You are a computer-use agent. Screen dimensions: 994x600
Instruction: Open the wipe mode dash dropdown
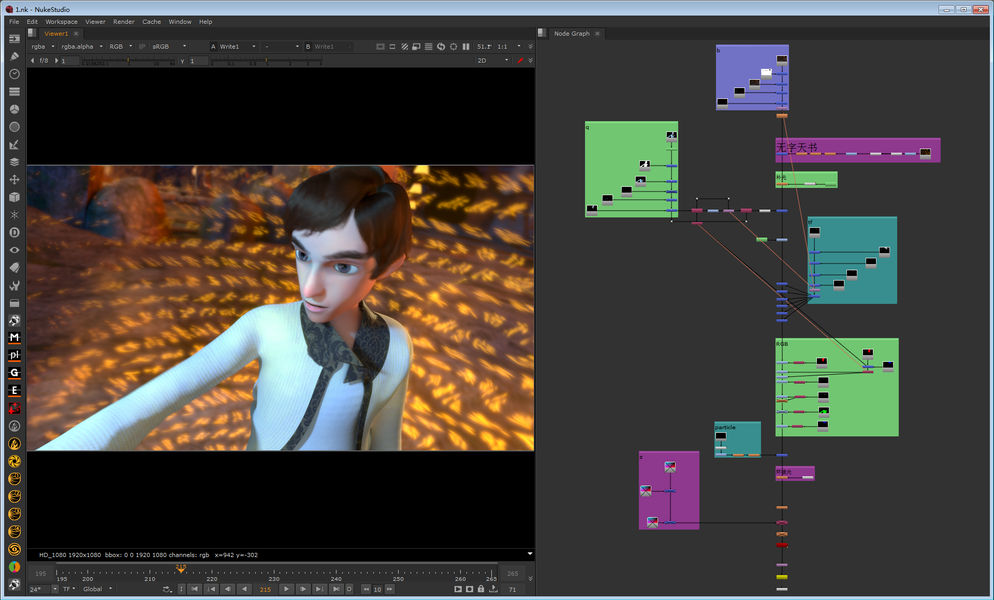tap(281, 46)
